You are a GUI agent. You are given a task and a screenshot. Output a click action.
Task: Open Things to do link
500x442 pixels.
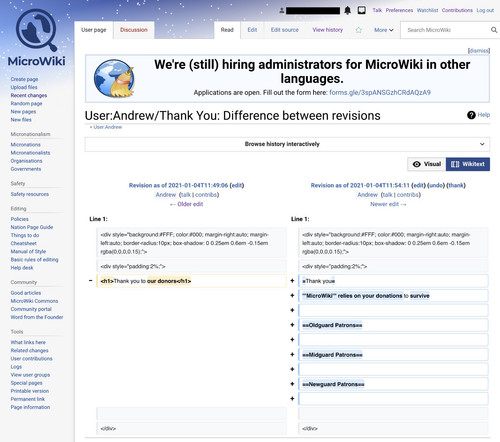click(25, 235)
